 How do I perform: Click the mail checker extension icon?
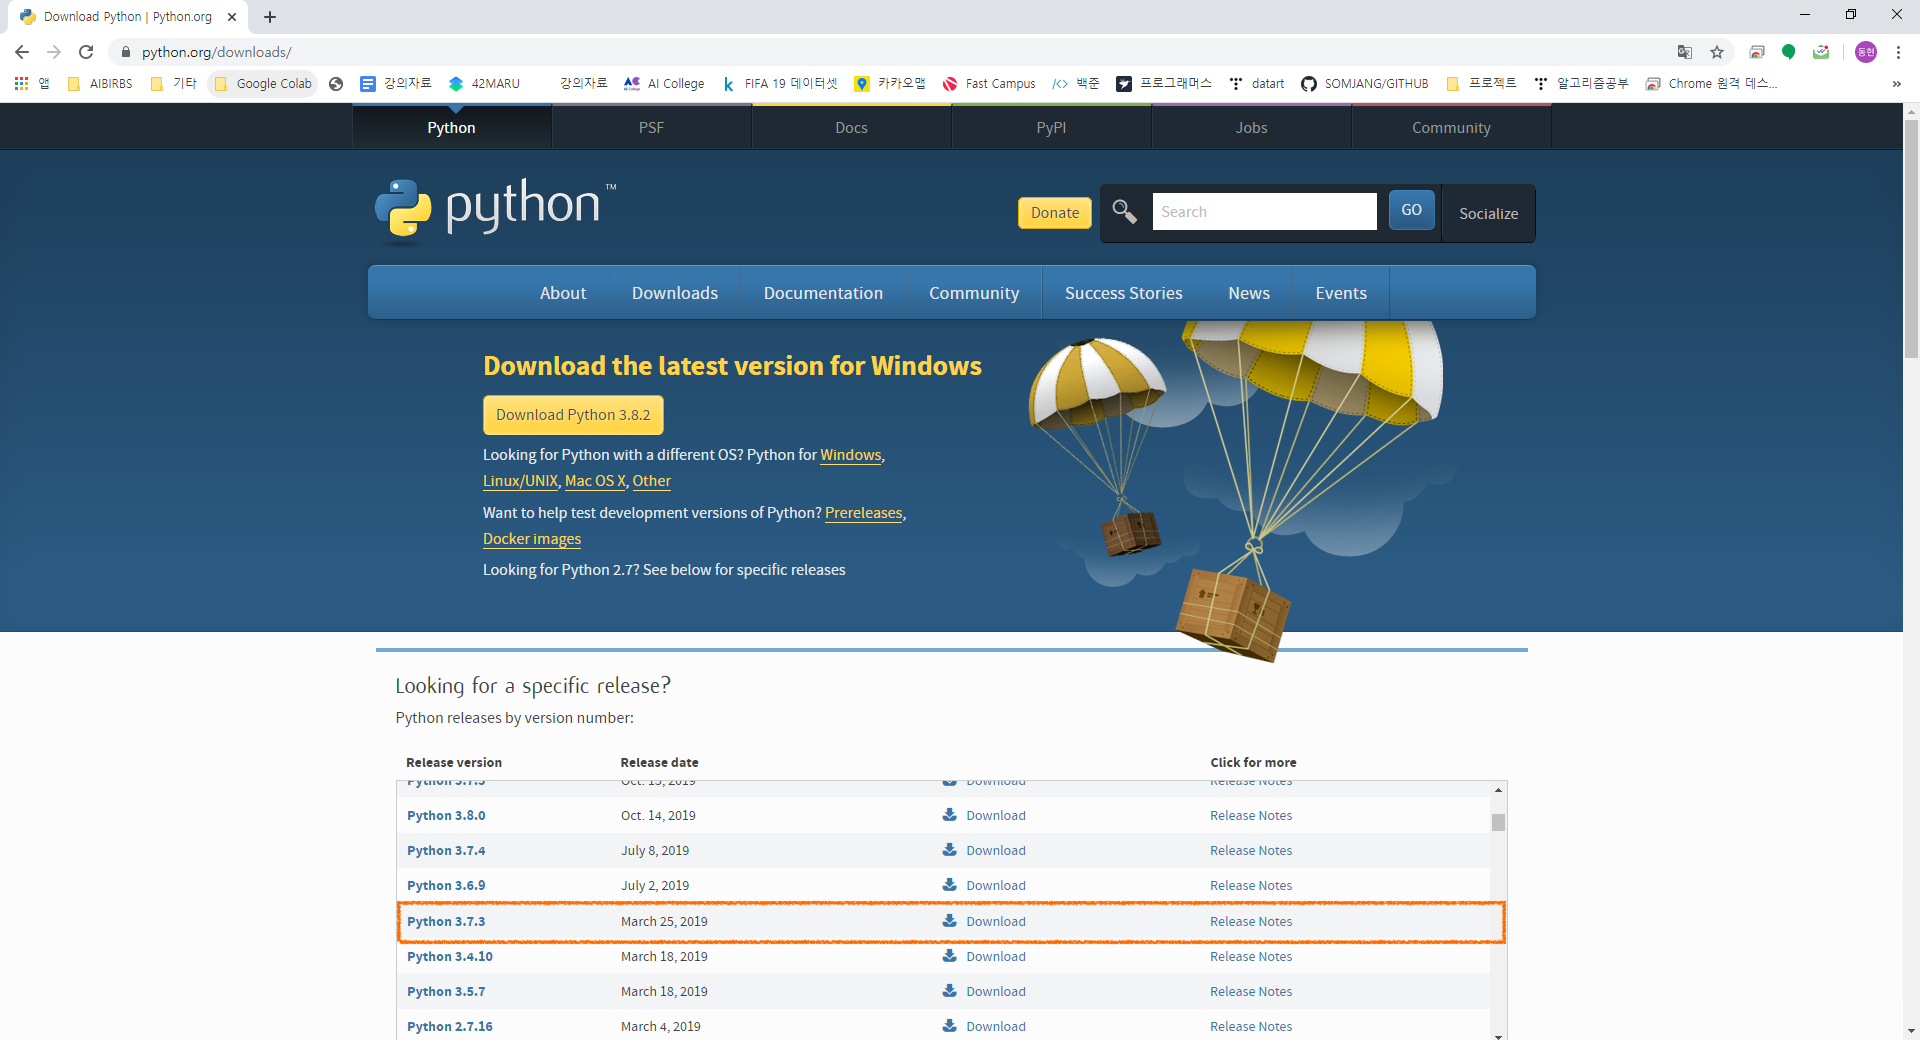pos(1821,52)
